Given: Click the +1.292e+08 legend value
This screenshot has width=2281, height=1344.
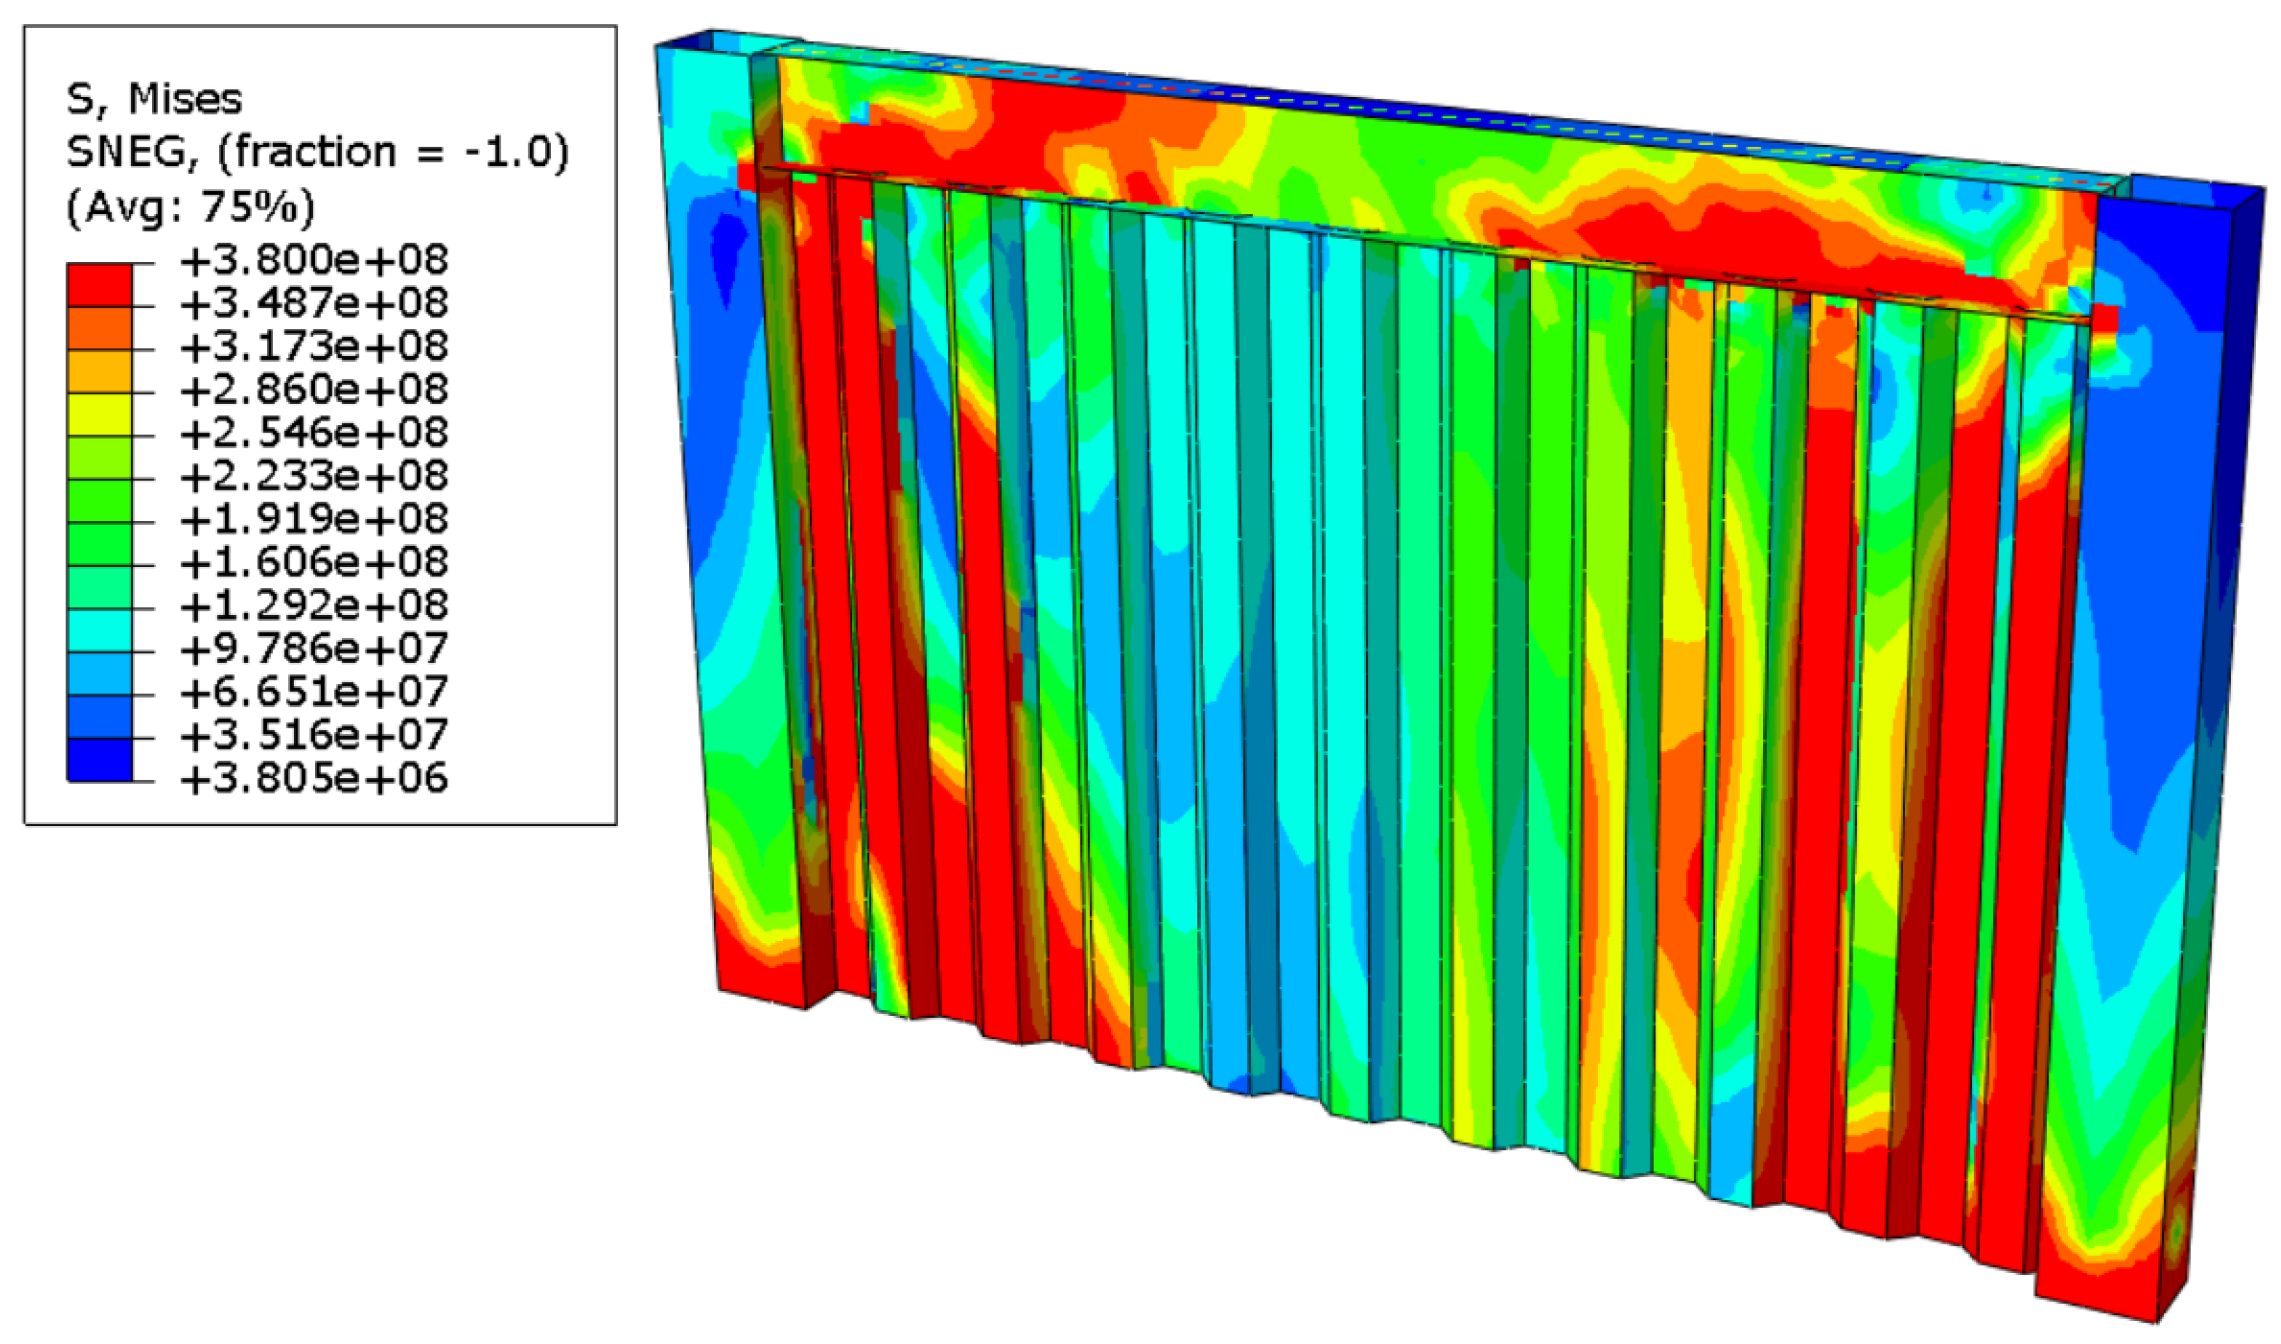Looking at the screenshot, I should (x=314, y=605).
